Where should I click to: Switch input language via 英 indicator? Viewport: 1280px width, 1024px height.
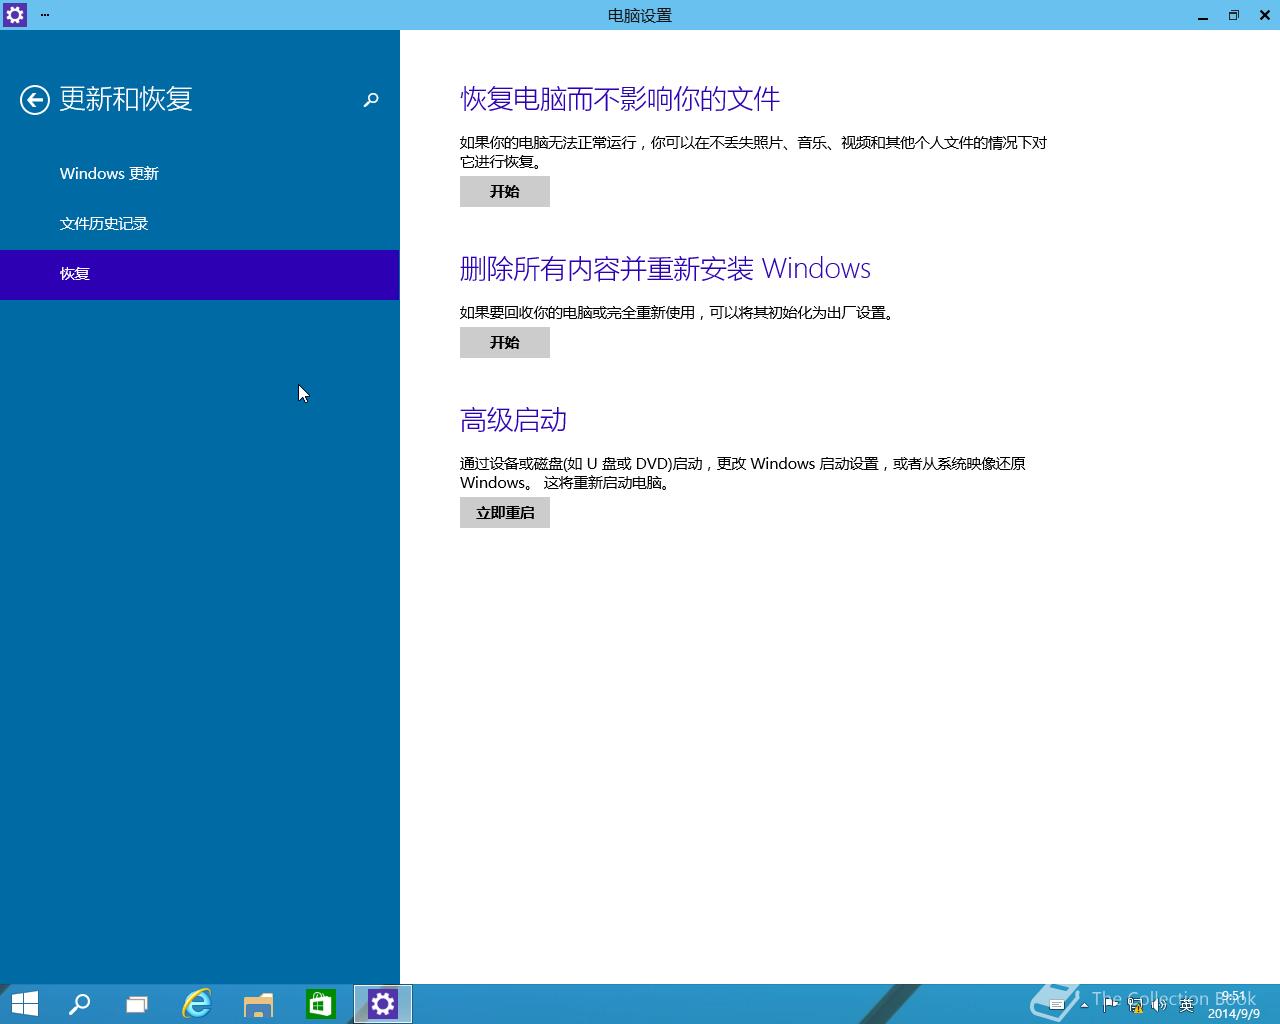click(x=1187, y=1005)
